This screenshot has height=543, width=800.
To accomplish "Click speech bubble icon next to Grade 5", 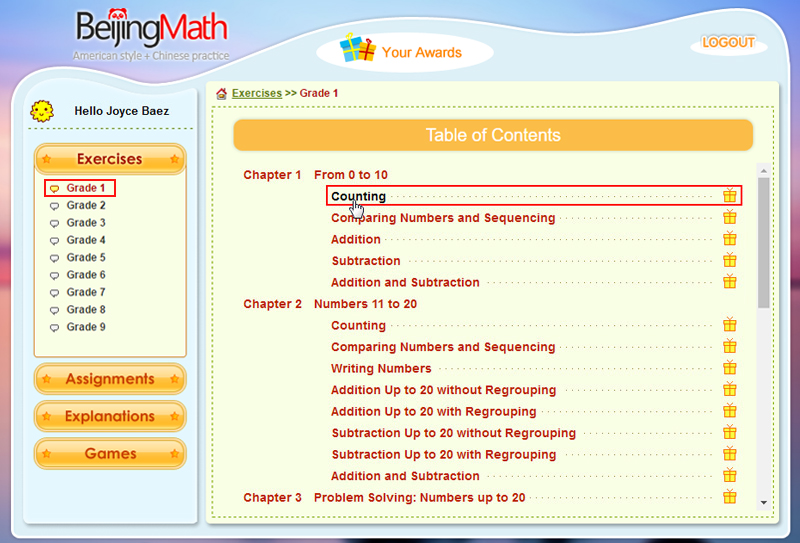I will pyautogui.click(x=54, y=258).
